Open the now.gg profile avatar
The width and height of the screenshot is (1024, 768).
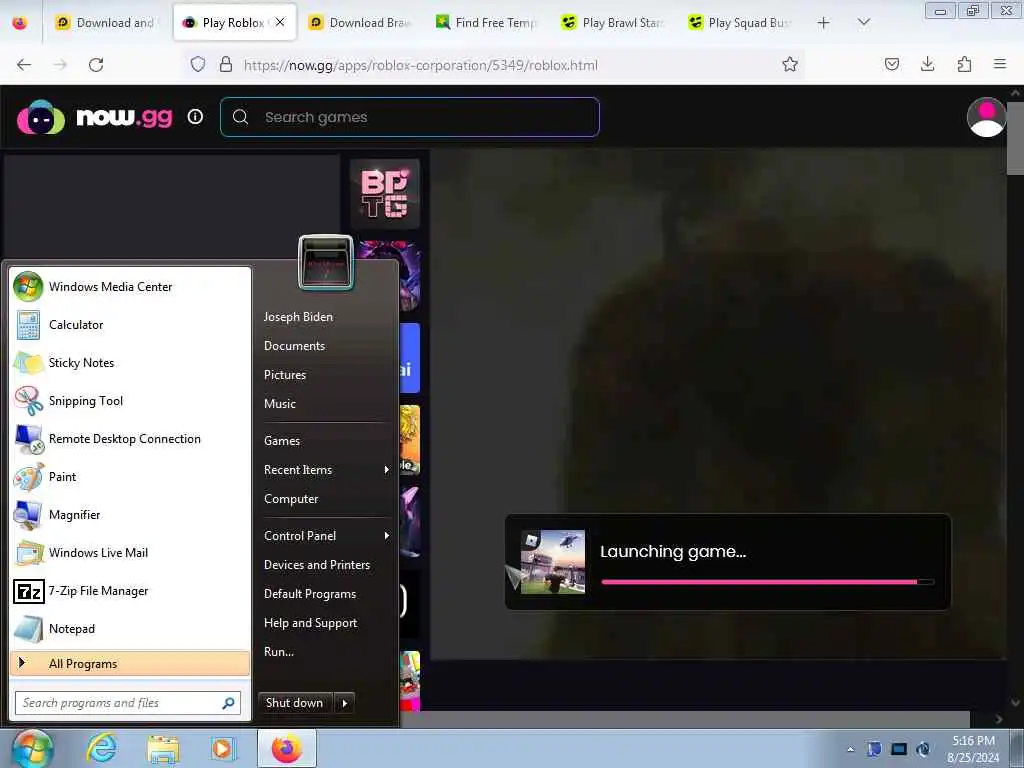pyautogui.click(x=986, y=117)
